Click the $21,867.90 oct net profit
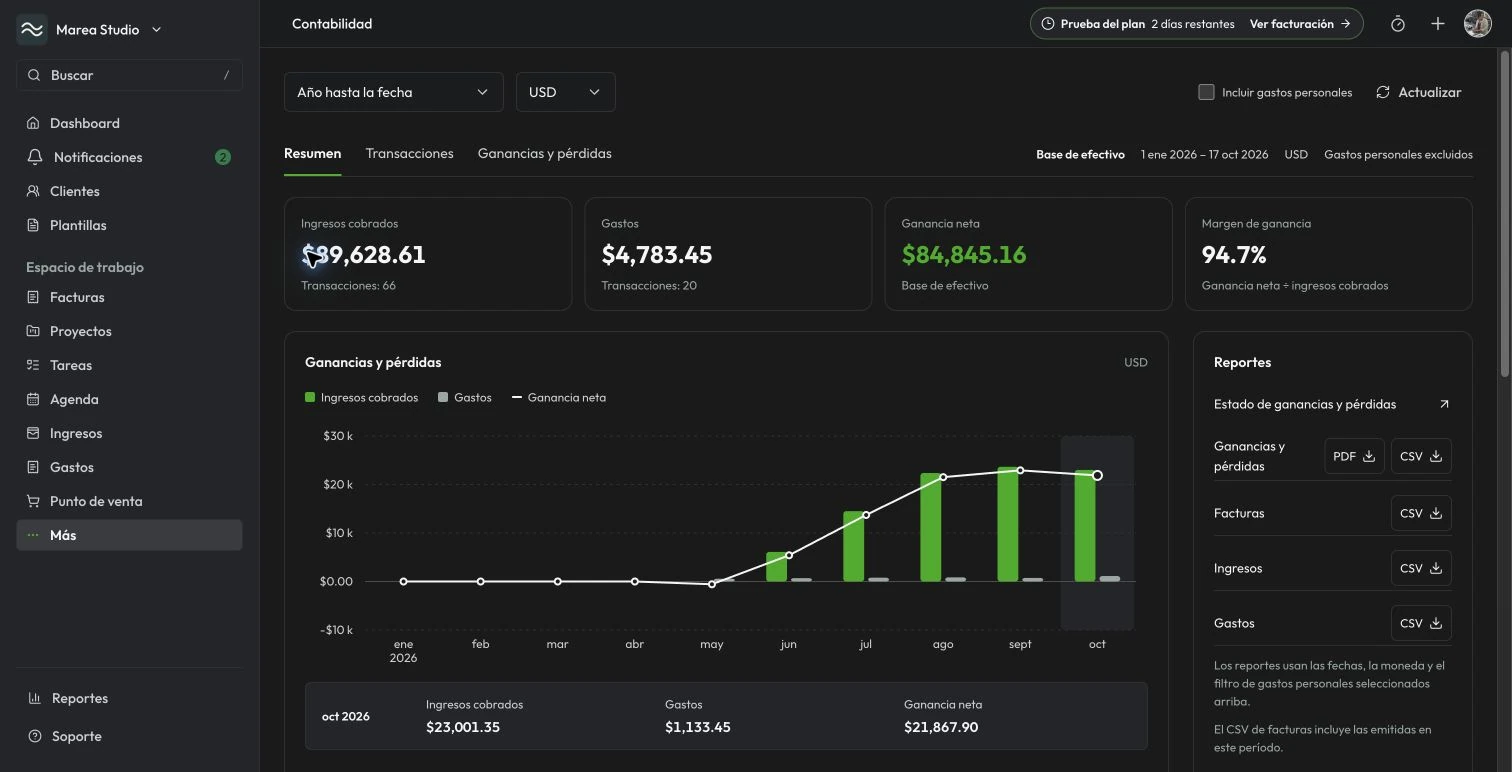1512x772 pixels. 941,727
